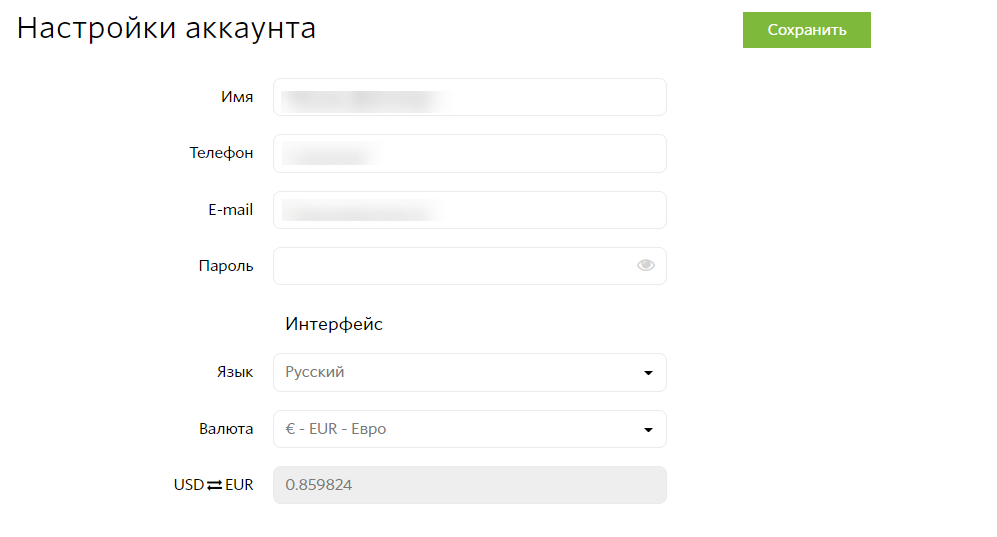997x537 pixels.
Task: Open the Валюта currency dropdown
Action: click(470, 429)
